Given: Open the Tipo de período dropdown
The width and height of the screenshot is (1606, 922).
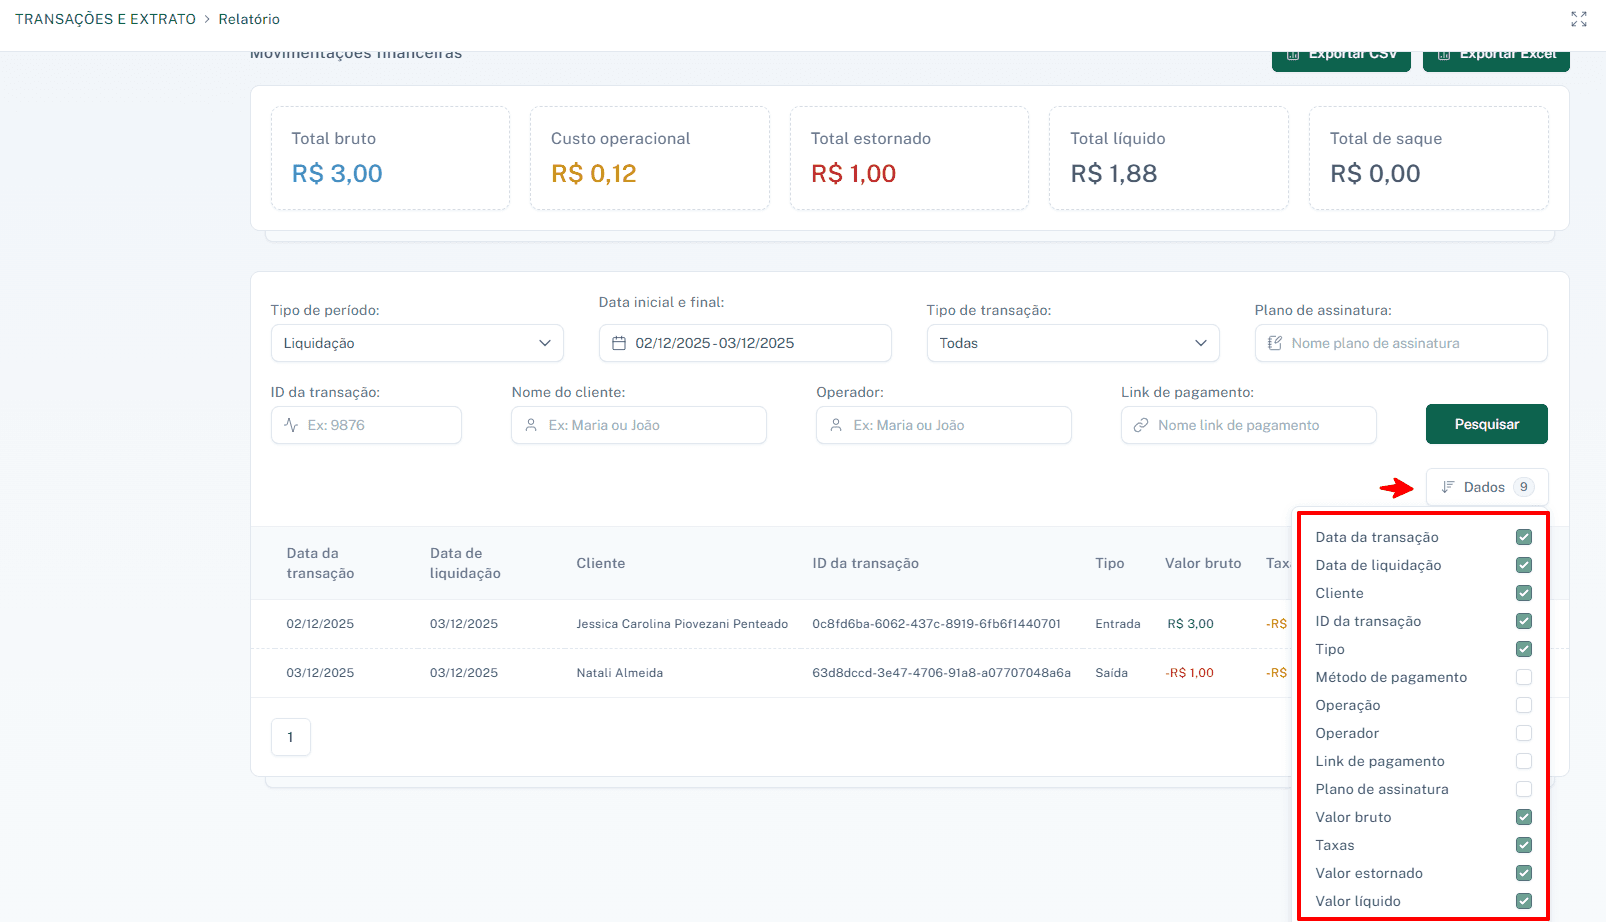Looking at the screenshot, I should click(417, 343).
